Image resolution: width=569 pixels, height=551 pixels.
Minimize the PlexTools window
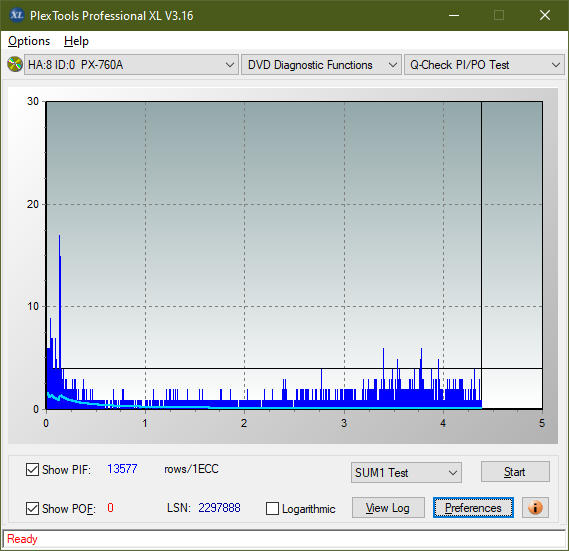tap(454, 15)
